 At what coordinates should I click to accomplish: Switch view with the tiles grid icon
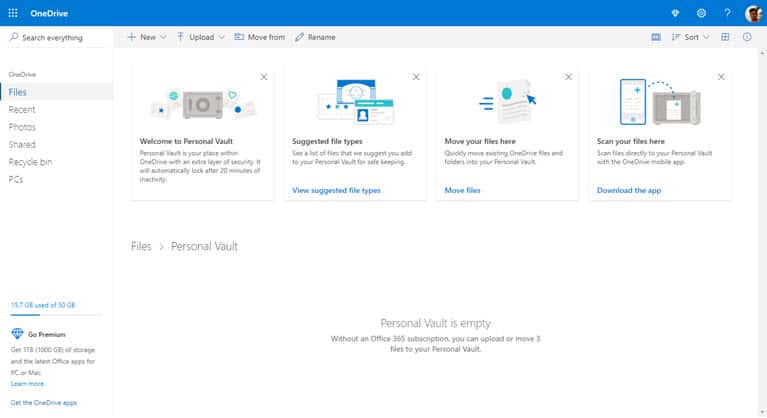tap(725, 37)
